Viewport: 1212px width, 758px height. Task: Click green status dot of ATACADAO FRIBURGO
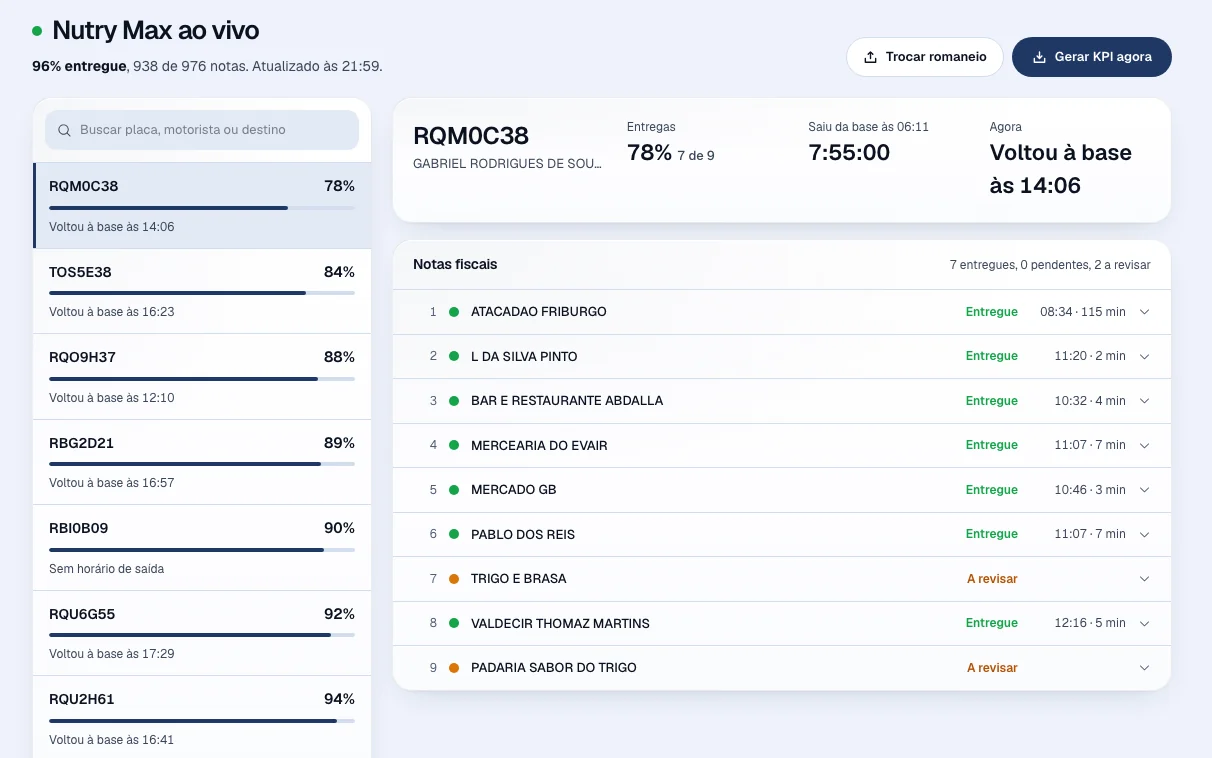pyautogui.click(x=454, y=312)
